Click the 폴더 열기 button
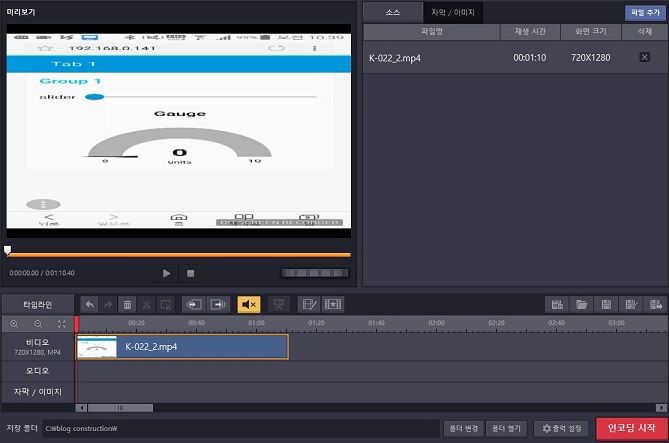Screen dimensions: 669x443 click(506, 428)
